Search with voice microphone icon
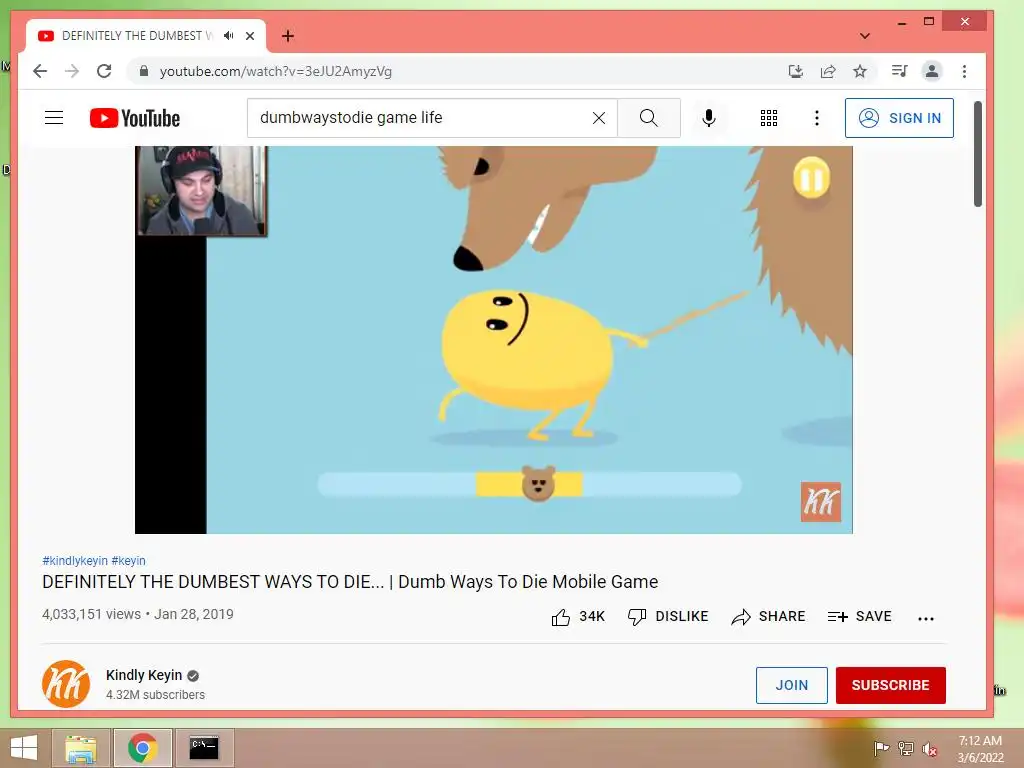The width and height of the screenshot is (1024, 768). pos(709,118)
